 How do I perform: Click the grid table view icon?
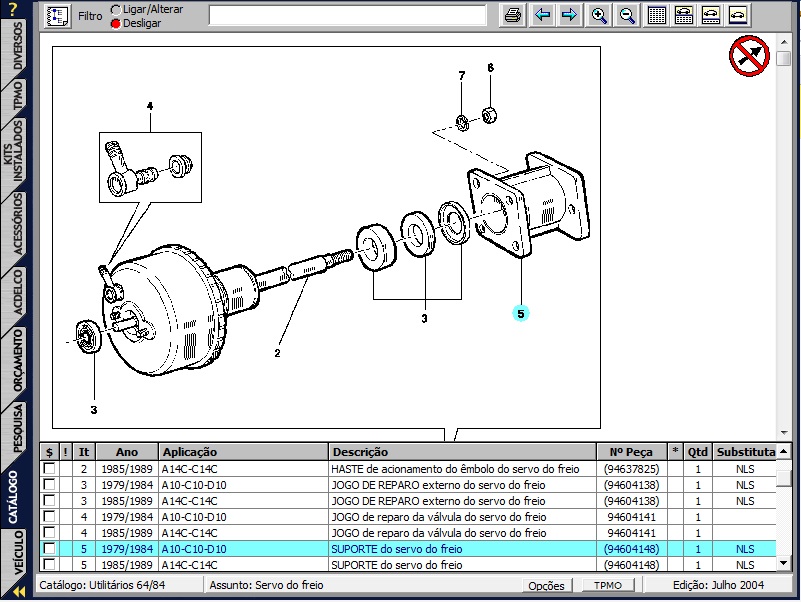tap(657, 15)
